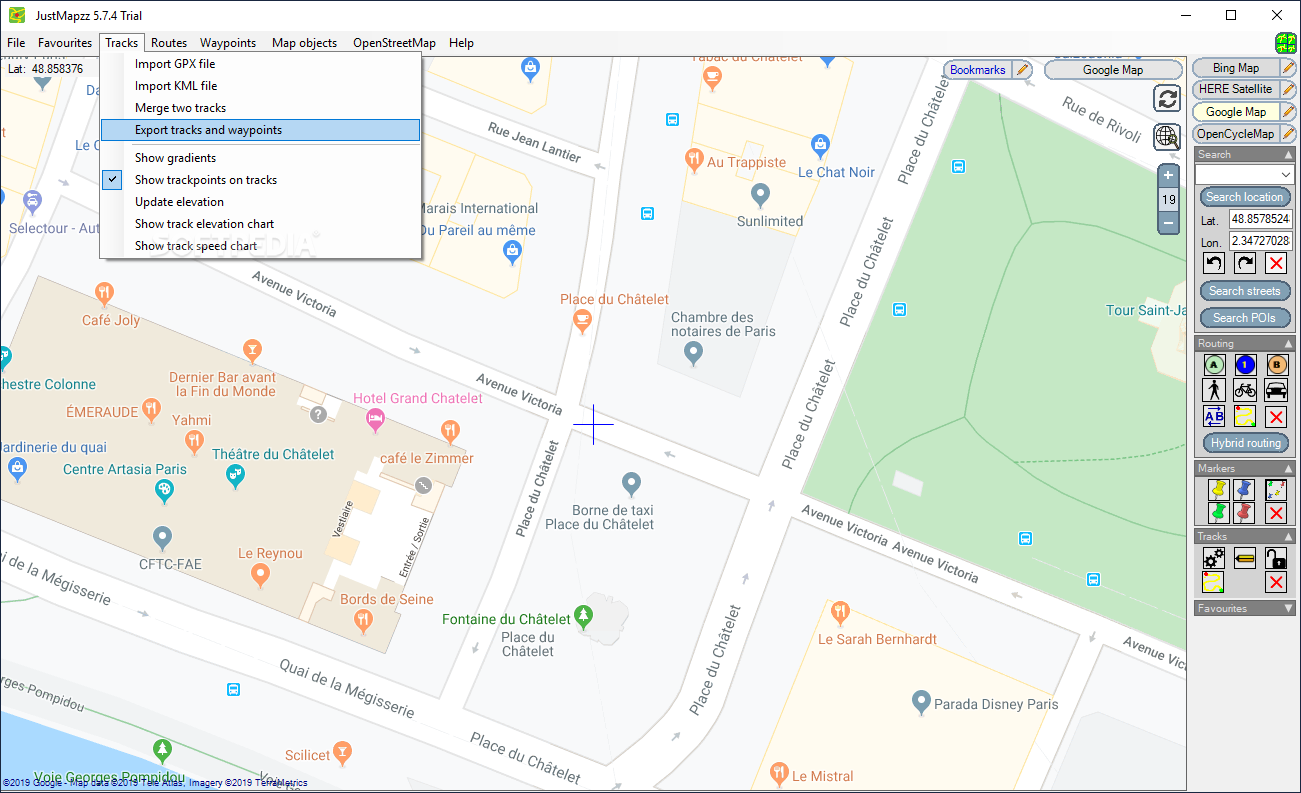Open the Map objects menu
1301x793 pixels.
pyautogui.click(x=304, y=43)
